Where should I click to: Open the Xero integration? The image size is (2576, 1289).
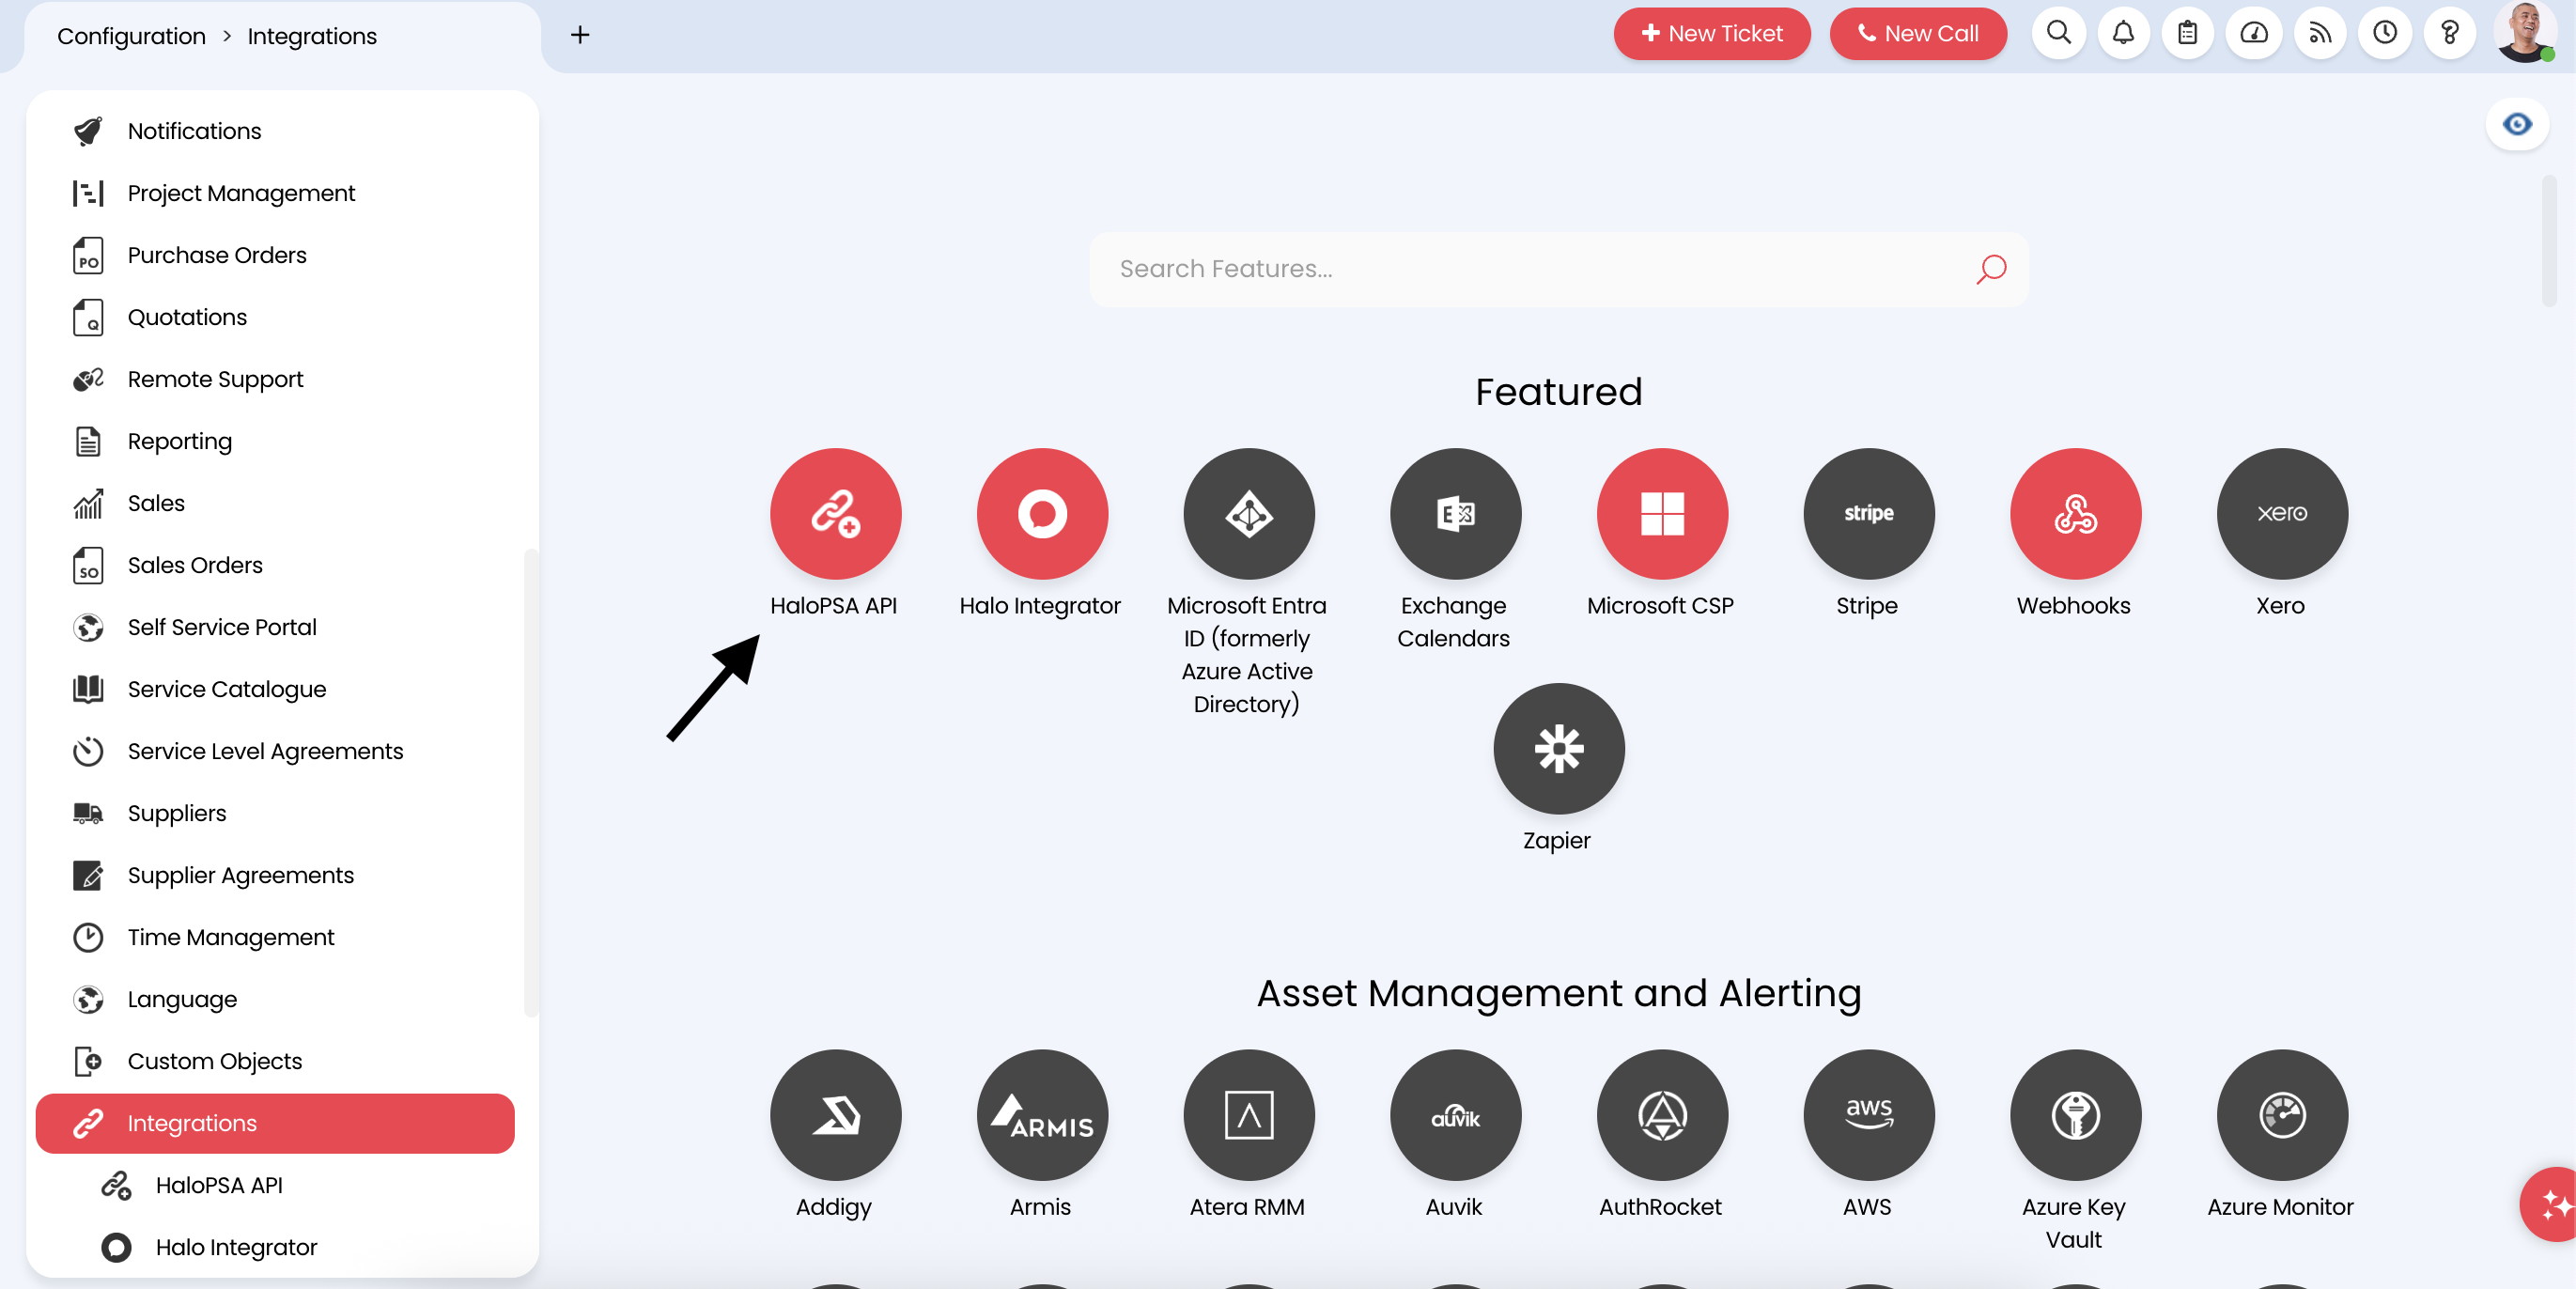point(2281,514)
